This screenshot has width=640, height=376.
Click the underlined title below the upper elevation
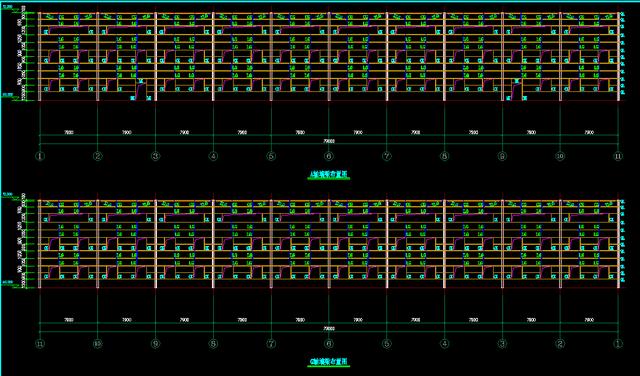(x=329, y=175)
